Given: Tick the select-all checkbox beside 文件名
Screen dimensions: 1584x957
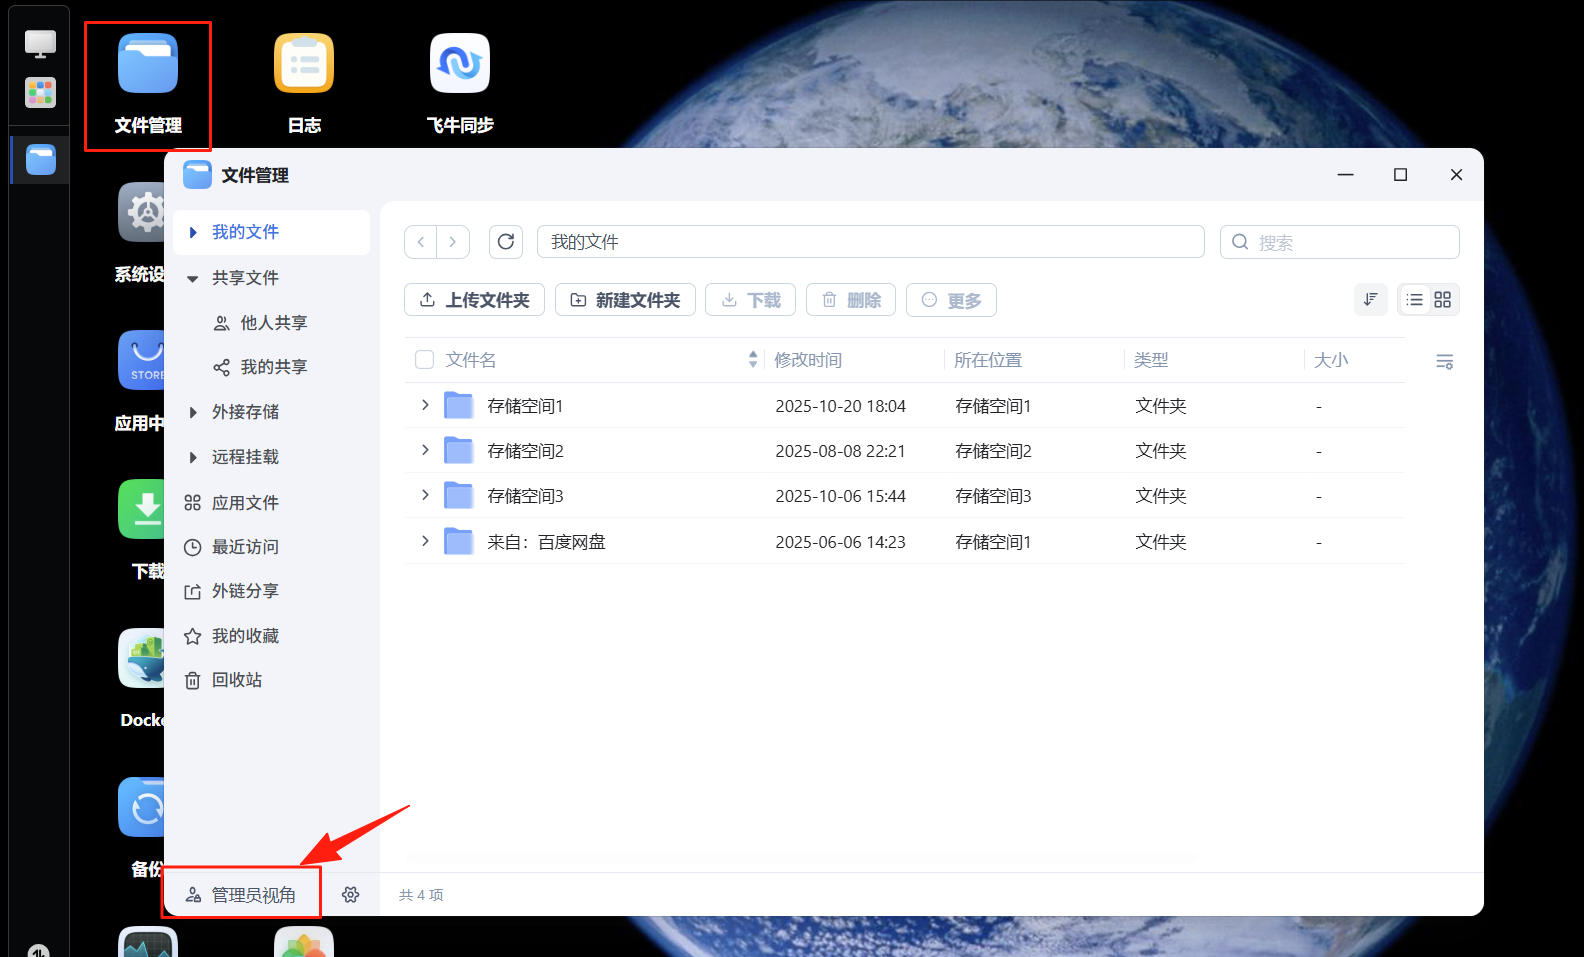Looking at the screenshot, I should (425, 360).
